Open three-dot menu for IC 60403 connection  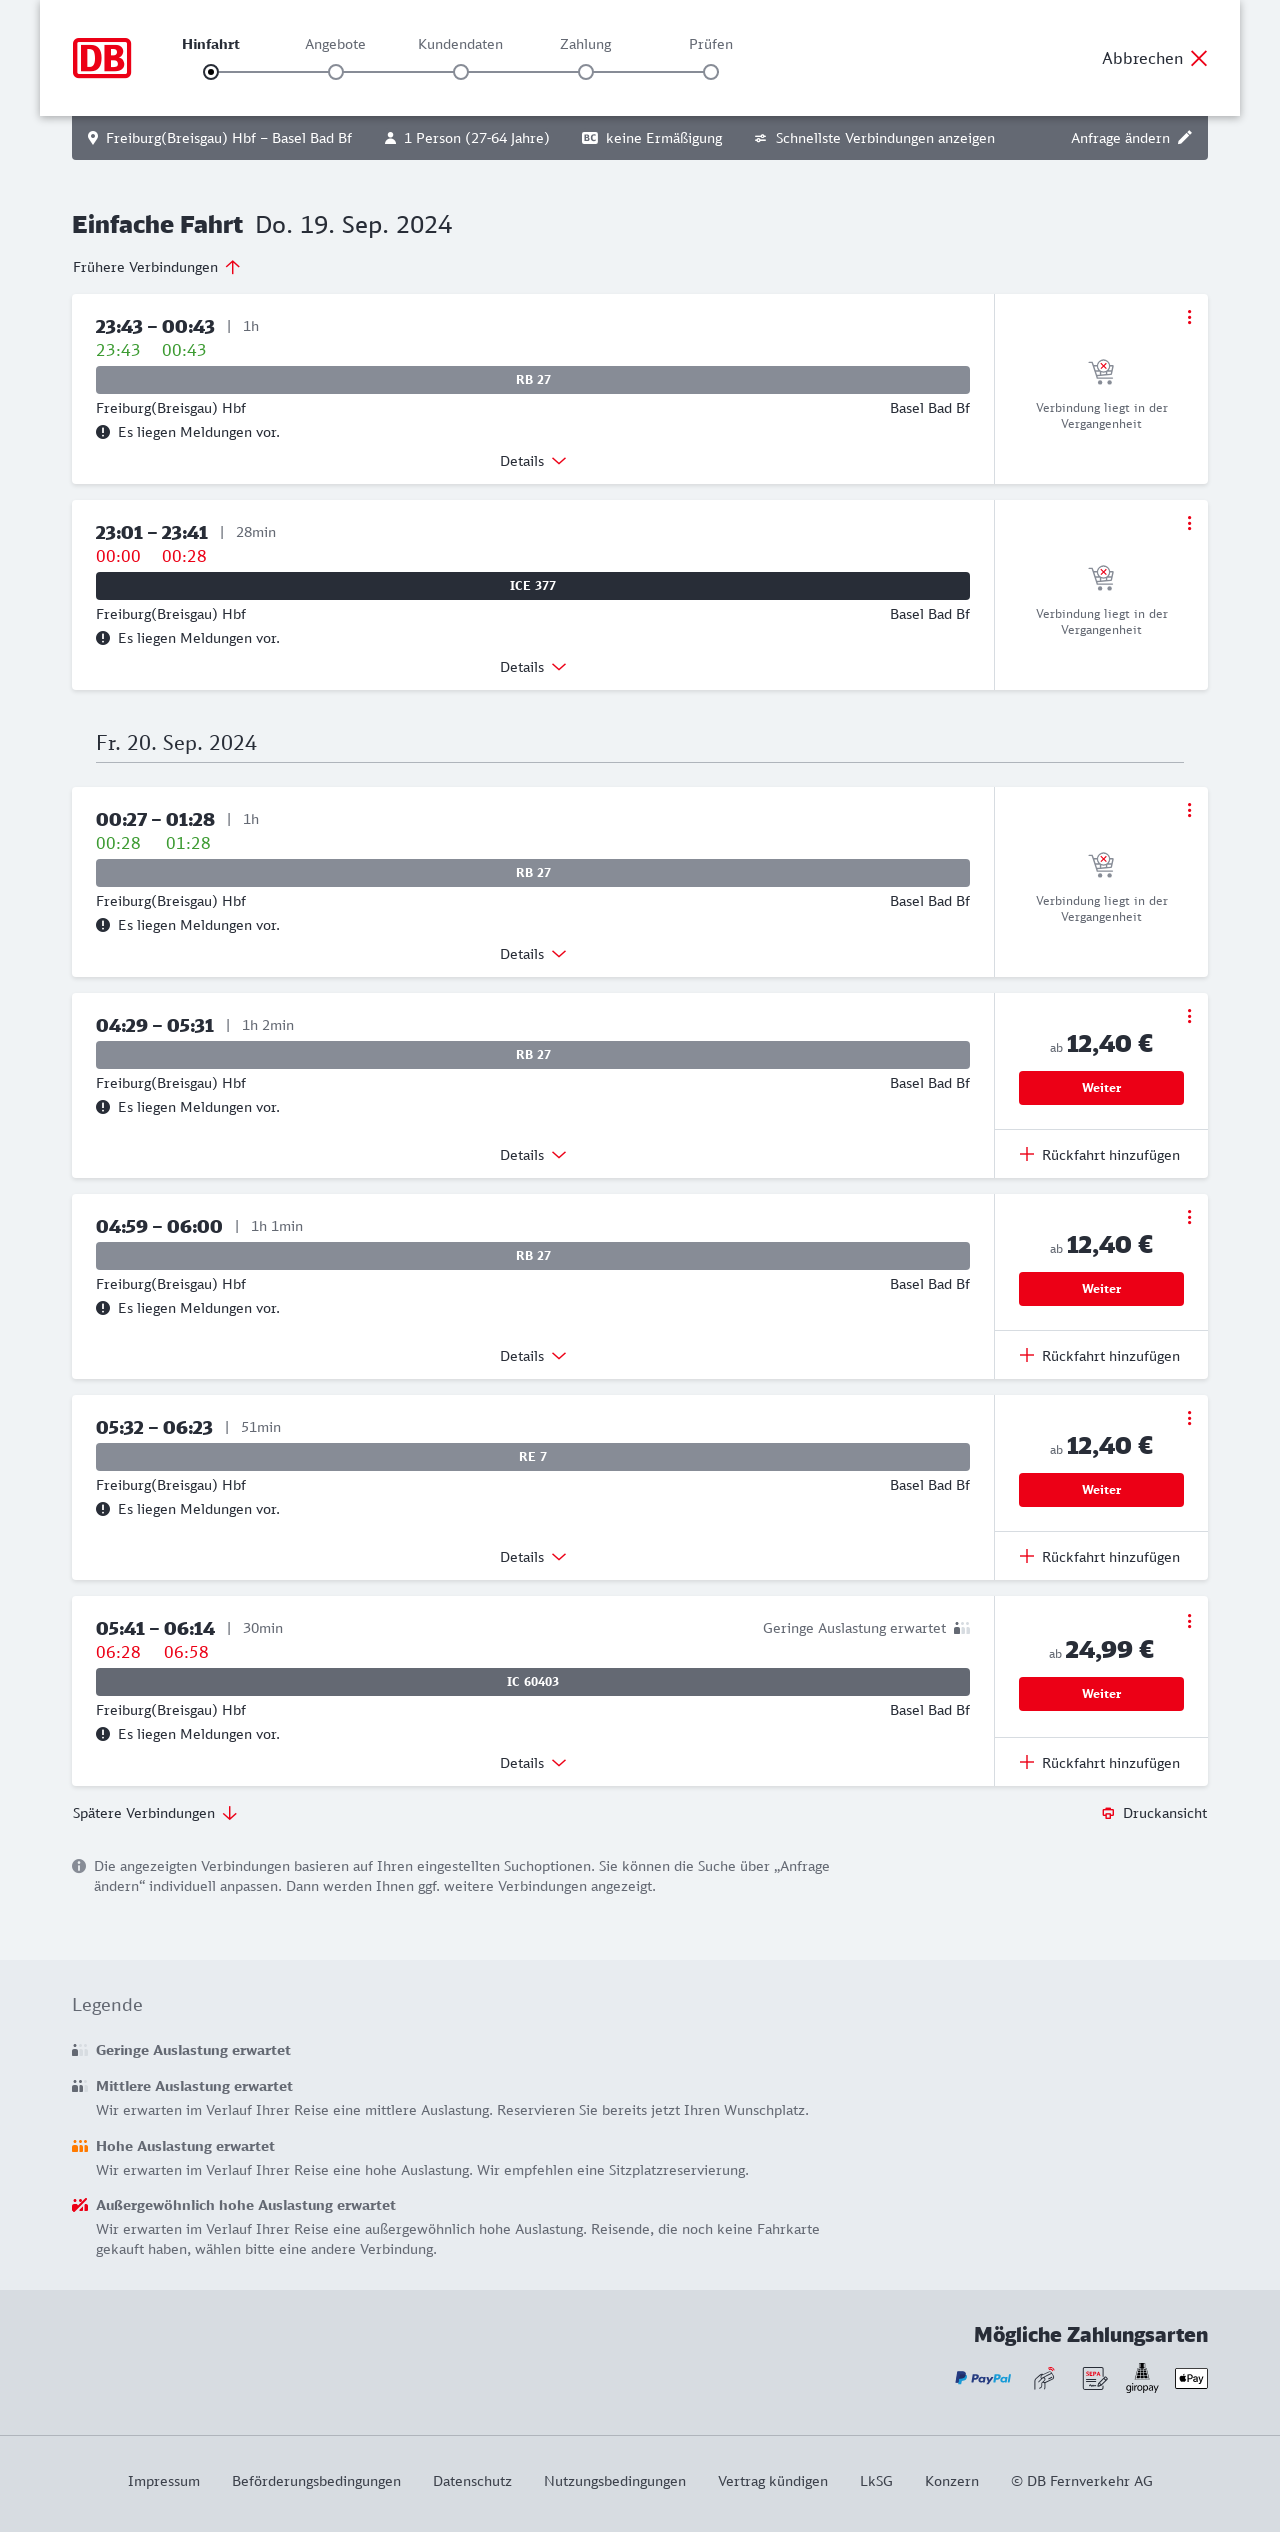pos(1189,1621)
